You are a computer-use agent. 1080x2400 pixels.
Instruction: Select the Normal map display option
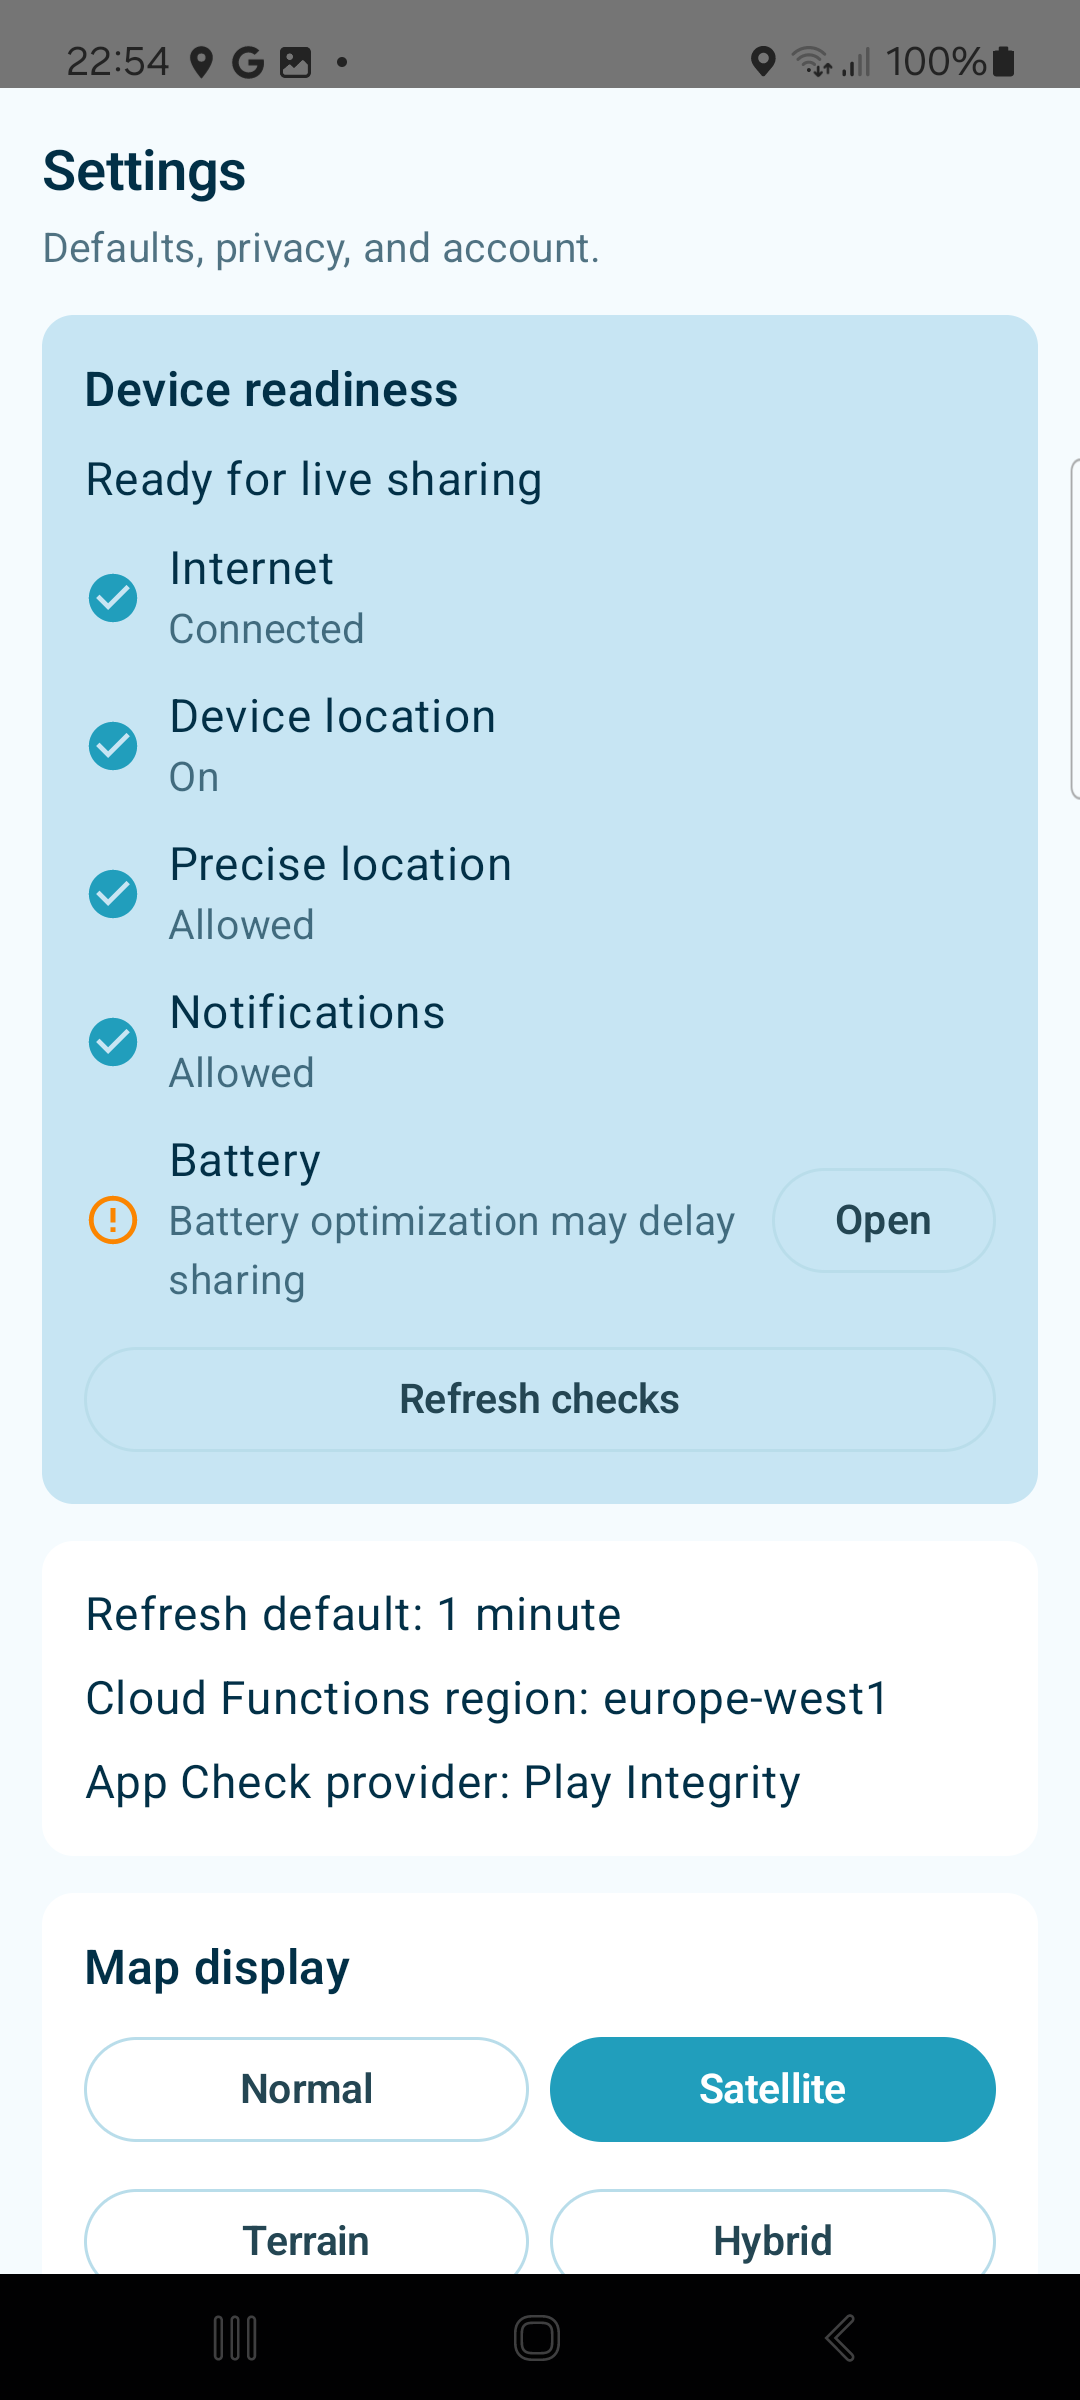point(306,2089)
